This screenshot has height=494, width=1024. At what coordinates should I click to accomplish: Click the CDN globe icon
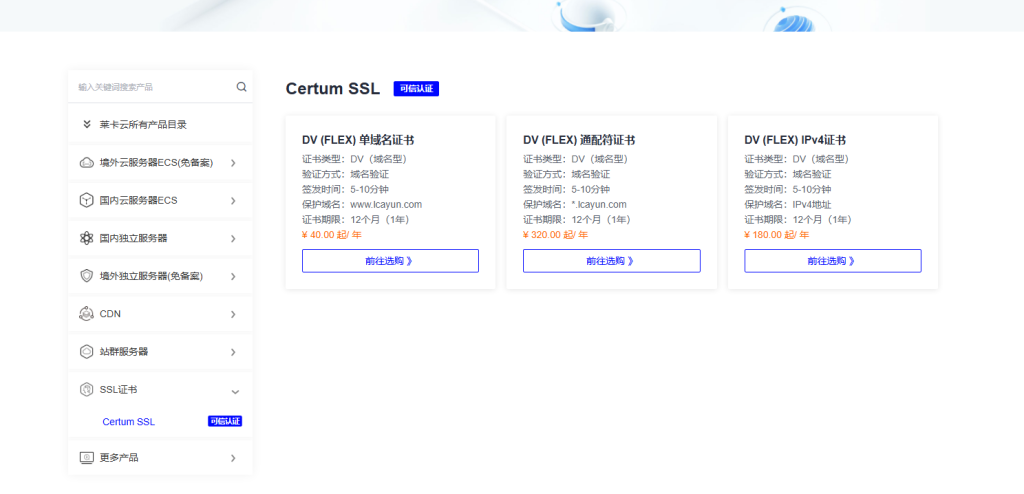pyautogui.click(x=86, y=314)
